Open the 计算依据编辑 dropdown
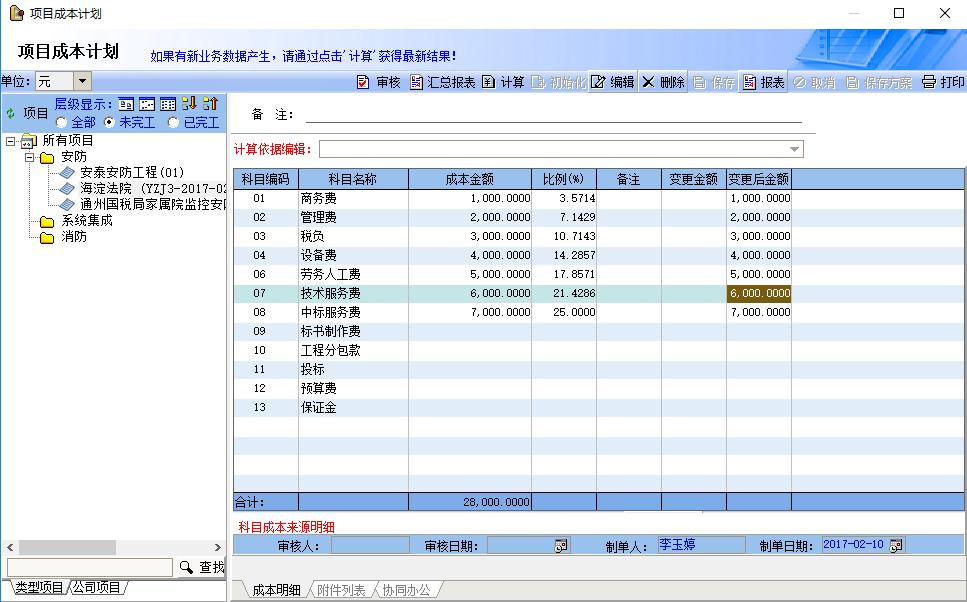The width and height of the screenshot is (967, 602). (795, 149)
